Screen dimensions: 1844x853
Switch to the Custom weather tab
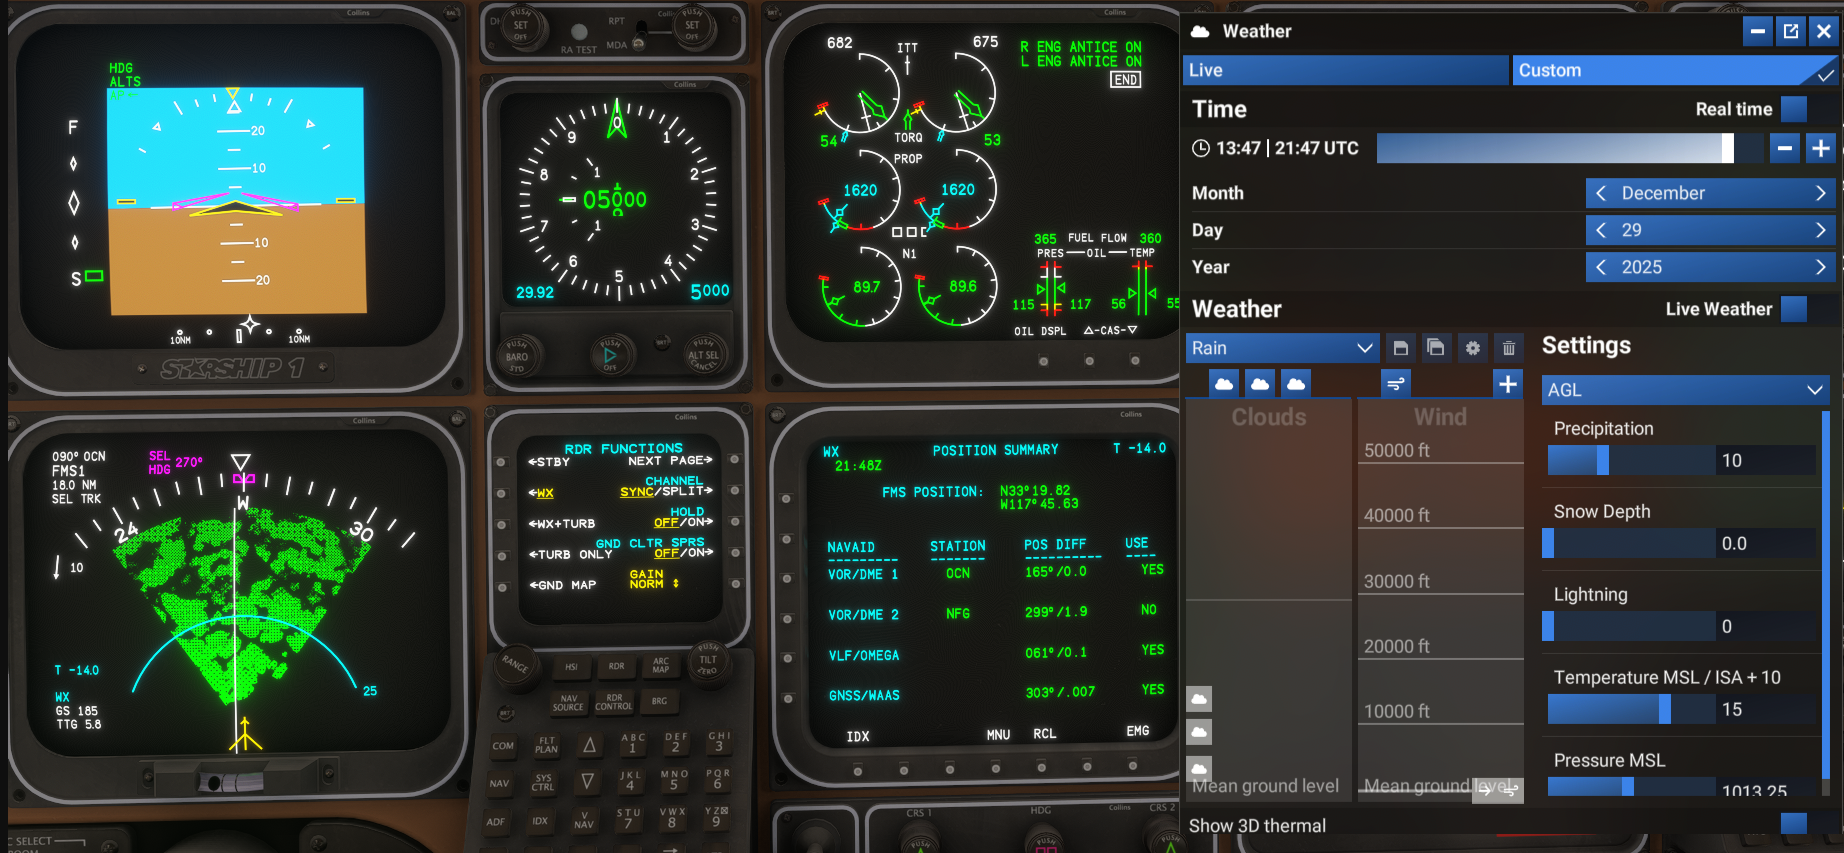coord(1675,70)
